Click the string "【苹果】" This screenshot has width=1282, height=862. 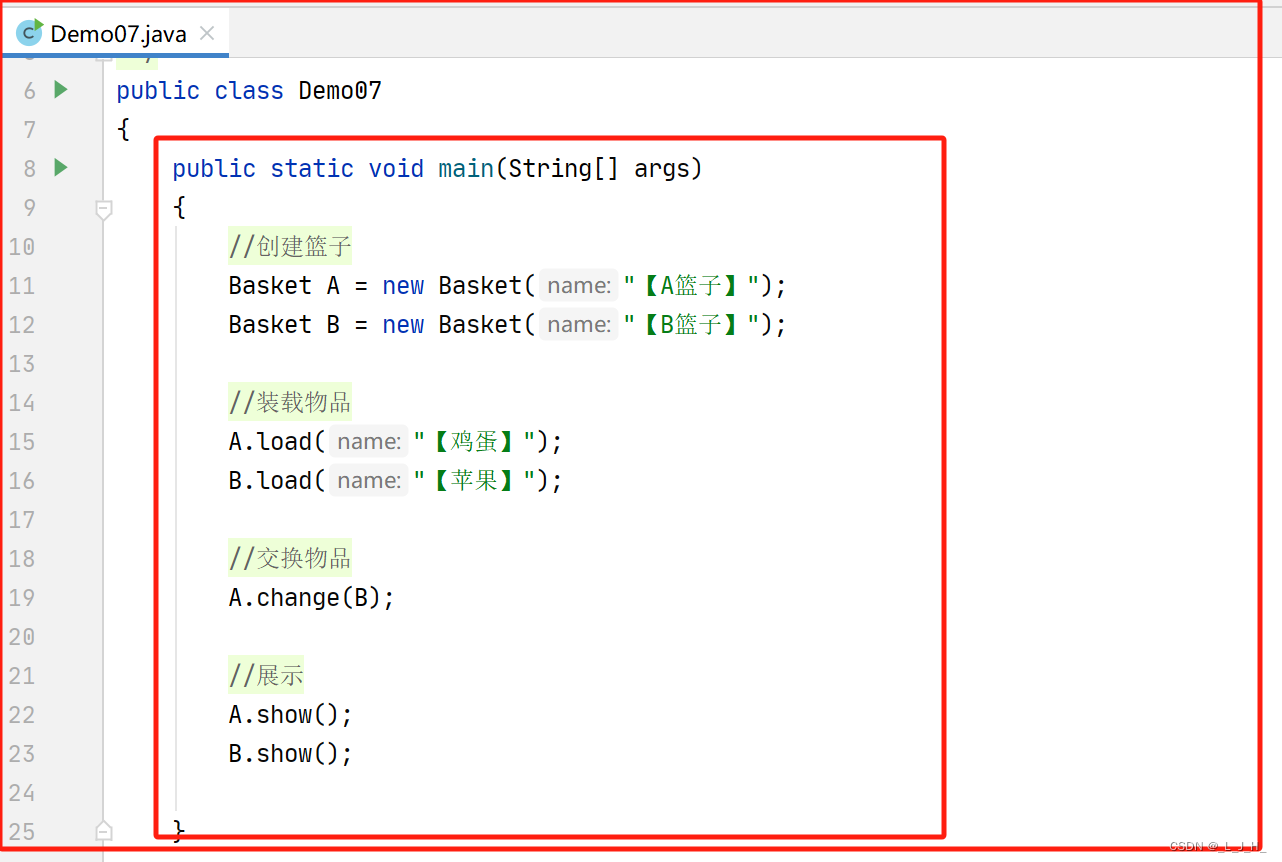[474, 481]
